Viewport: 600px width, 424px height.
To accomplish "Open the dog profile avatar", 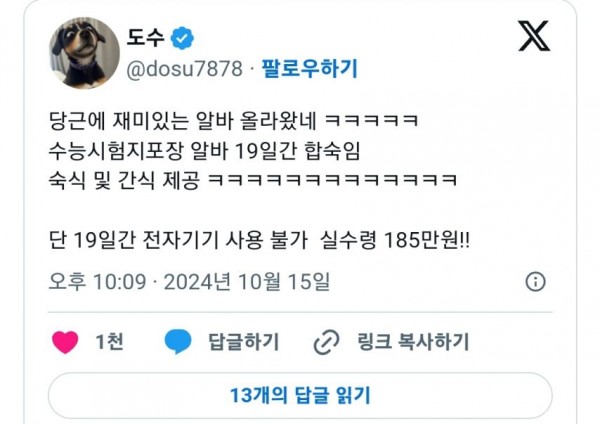I will (84, 53).
